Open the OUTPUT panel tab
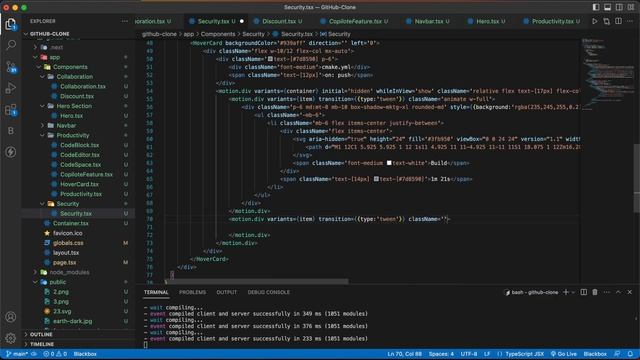The image size is (640, 360). (x=227, y=292)
